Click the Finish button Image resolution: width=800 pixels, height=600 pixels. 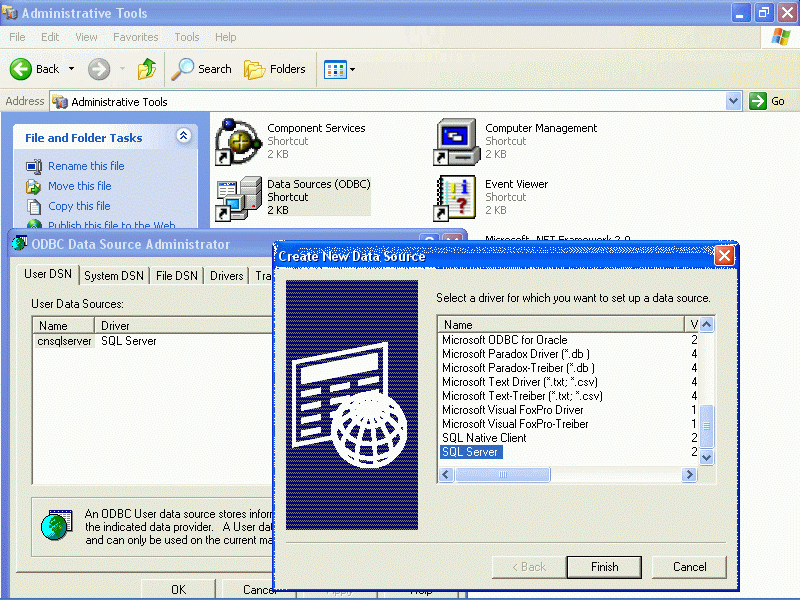(x=605, y=567)
